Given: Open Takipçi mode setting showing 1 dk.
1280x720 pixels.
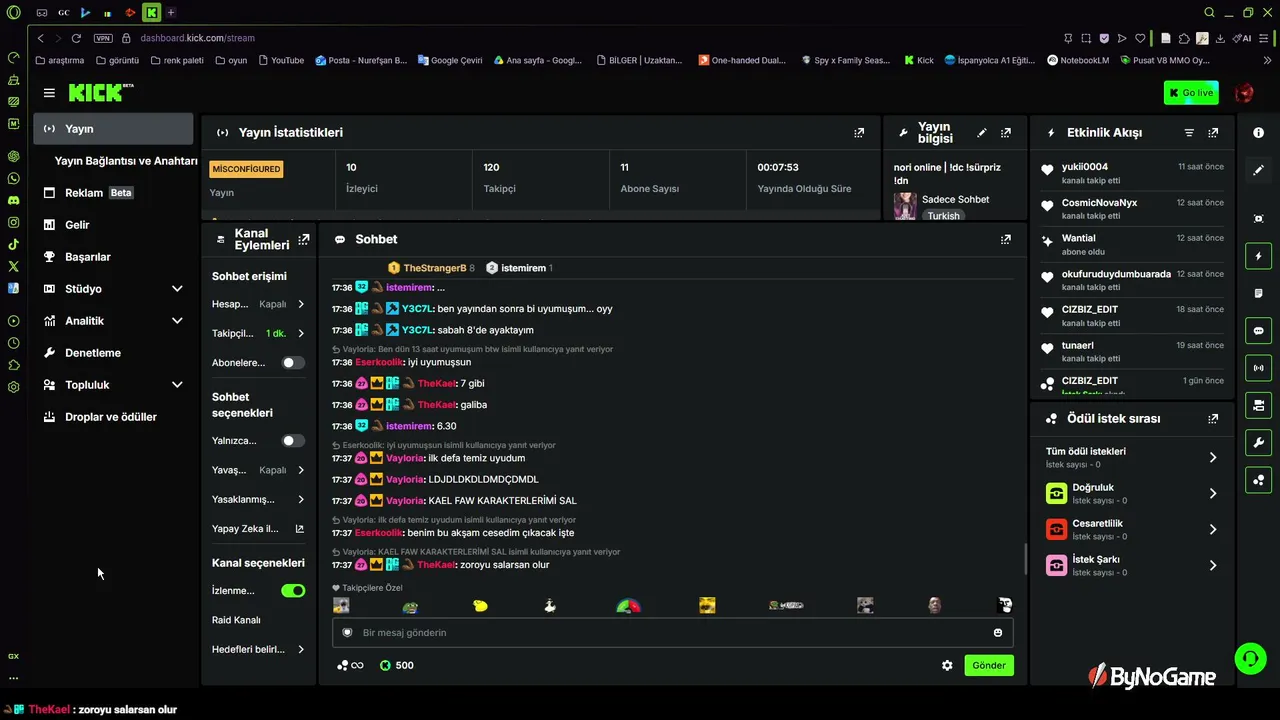Looking at the screenshot, I should [x=259, y=333].
